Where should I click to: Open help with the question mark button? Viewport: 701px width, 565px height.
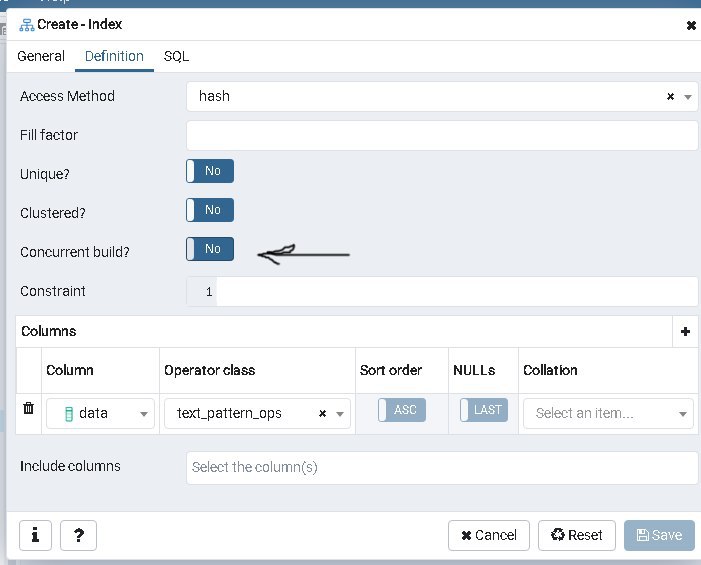pos(78,535)
